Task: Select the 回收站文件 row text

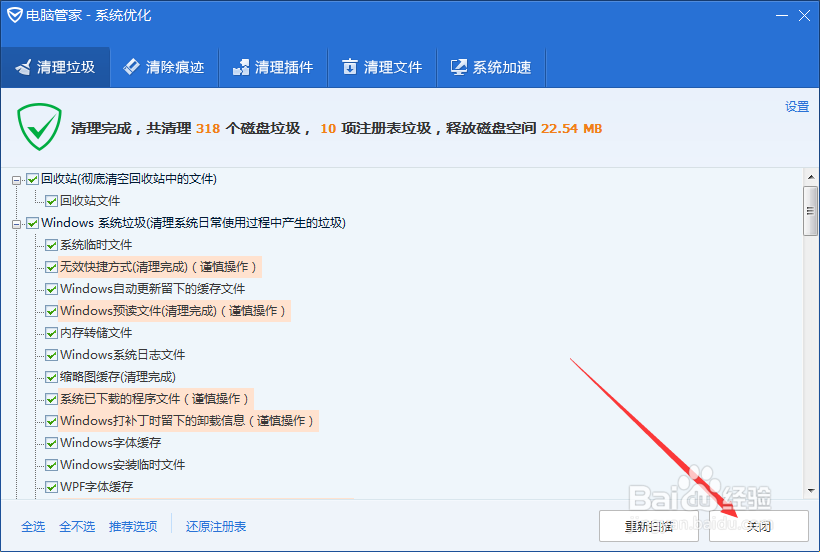Action: point(90,201)
